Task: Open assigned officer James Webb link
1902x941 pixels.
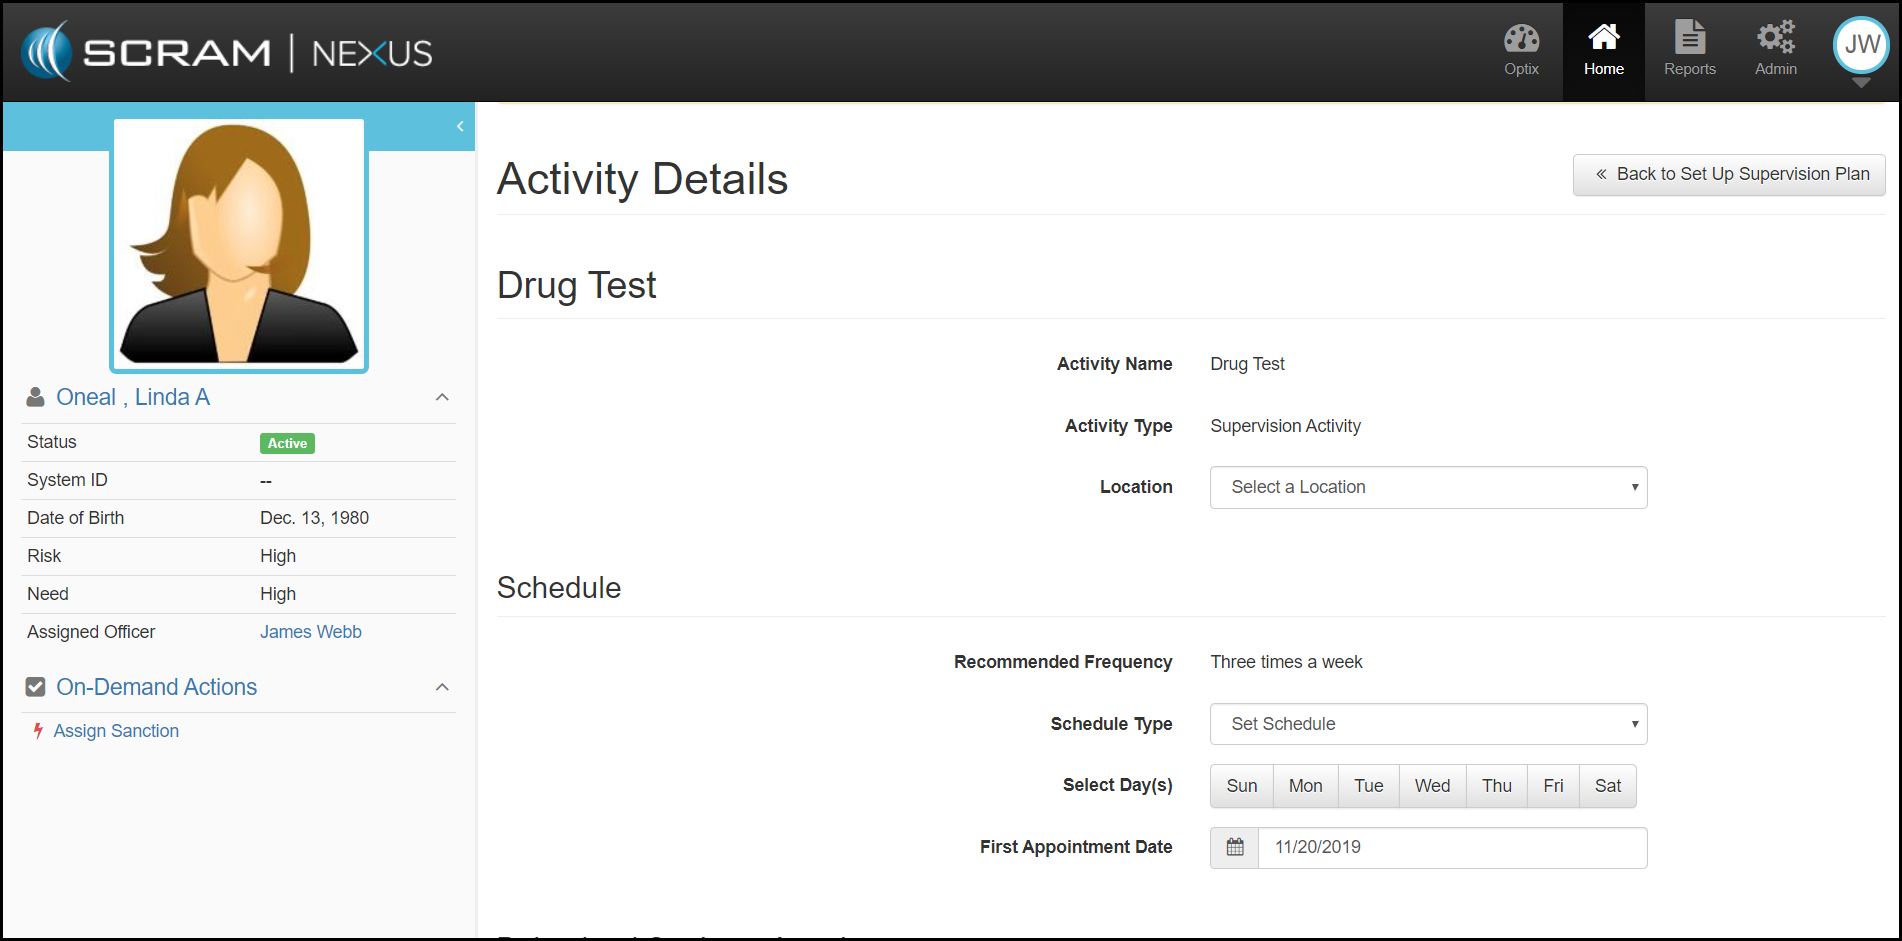Action: click(311, 632)
